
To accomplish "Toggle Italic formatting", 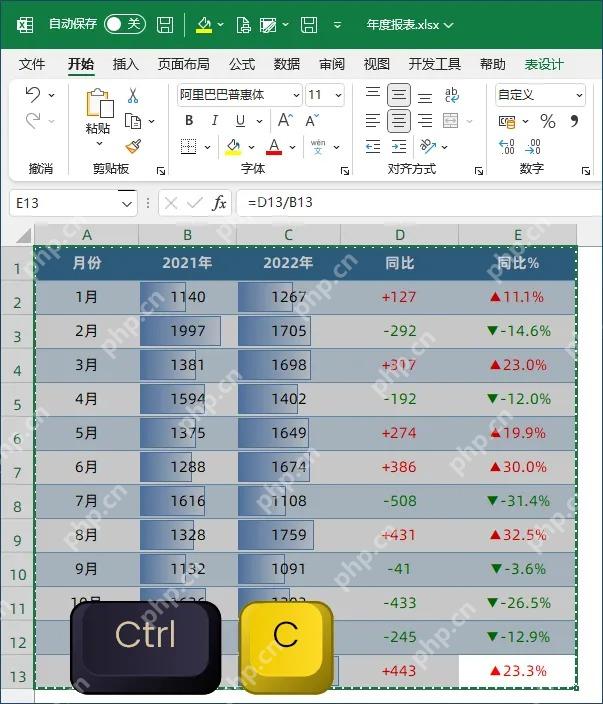I will coord(215,120).
